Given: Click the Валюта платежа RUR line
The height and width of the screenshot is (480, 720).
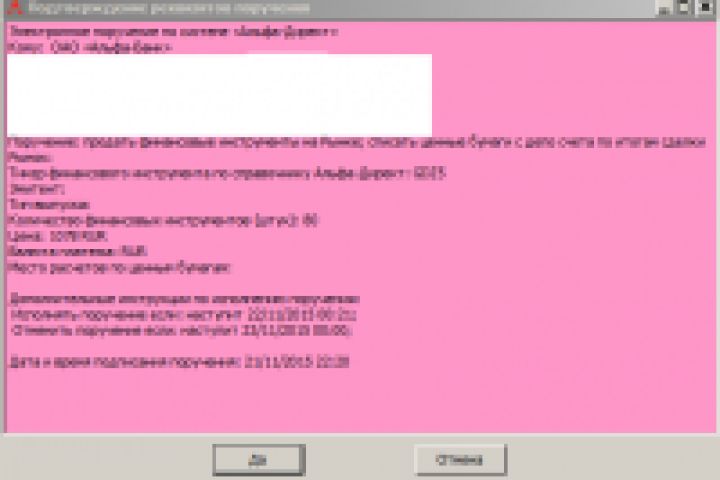Looking at the screenshot, I should (78, 251).
